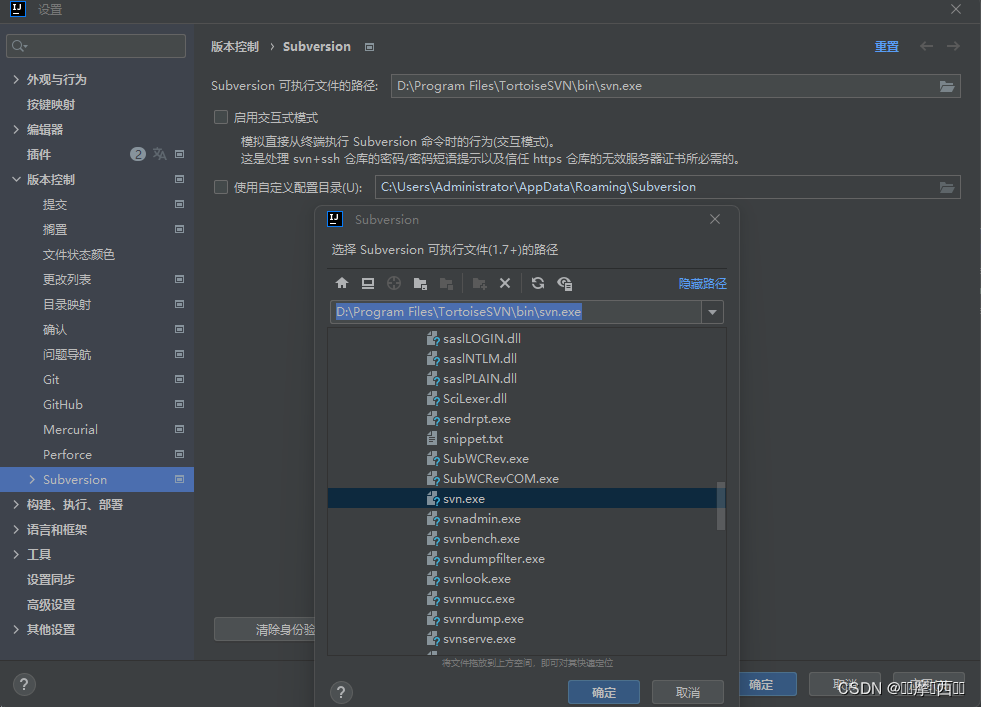Click the home directory icon in file chooser
The image size is (981, 707).
[342, 283]
